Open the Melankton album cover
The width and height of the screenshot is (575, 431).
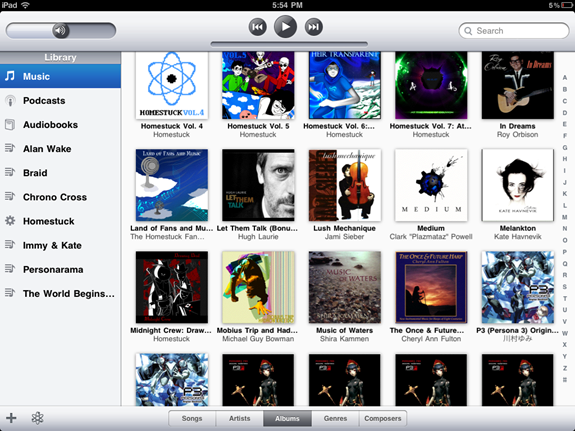pos(518,185)
